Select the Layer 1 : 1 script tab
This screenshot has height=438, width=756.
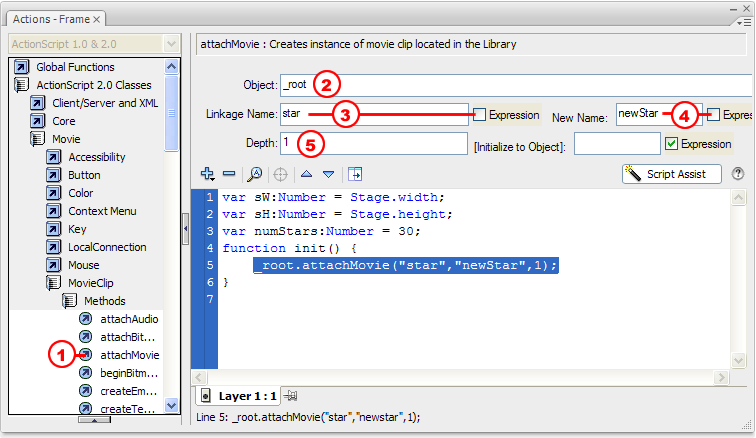pyautogui.click(x=240, y=396)
